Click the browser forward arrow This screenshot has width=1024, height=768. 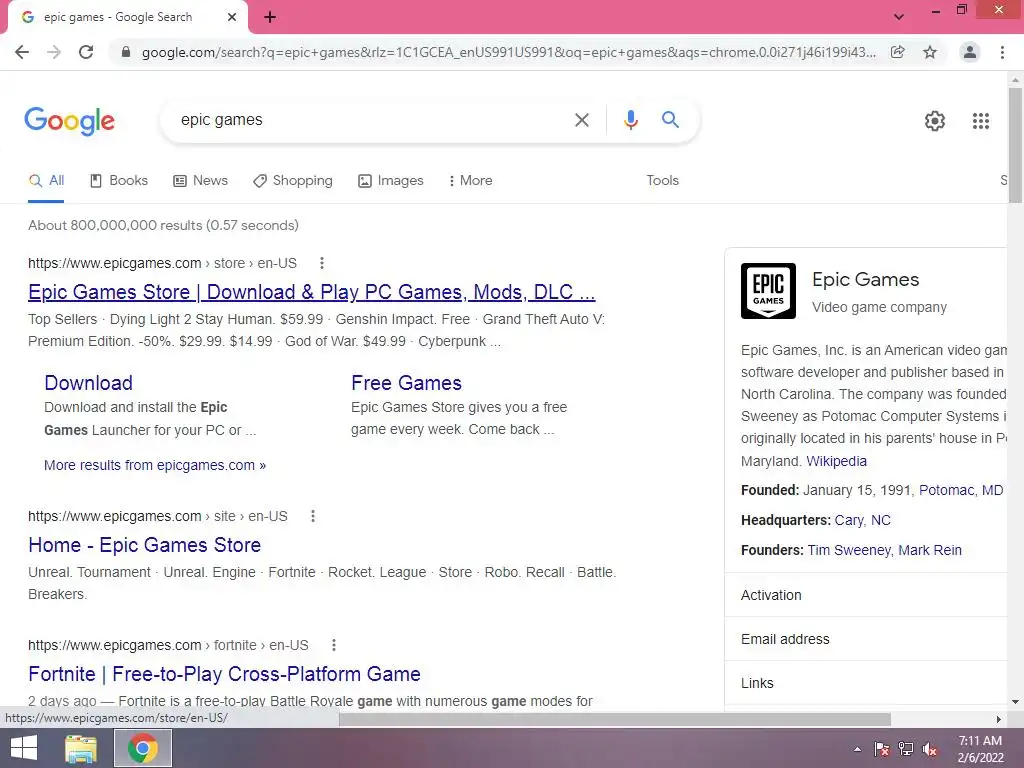pyautogui.click(x=54, y=52)
